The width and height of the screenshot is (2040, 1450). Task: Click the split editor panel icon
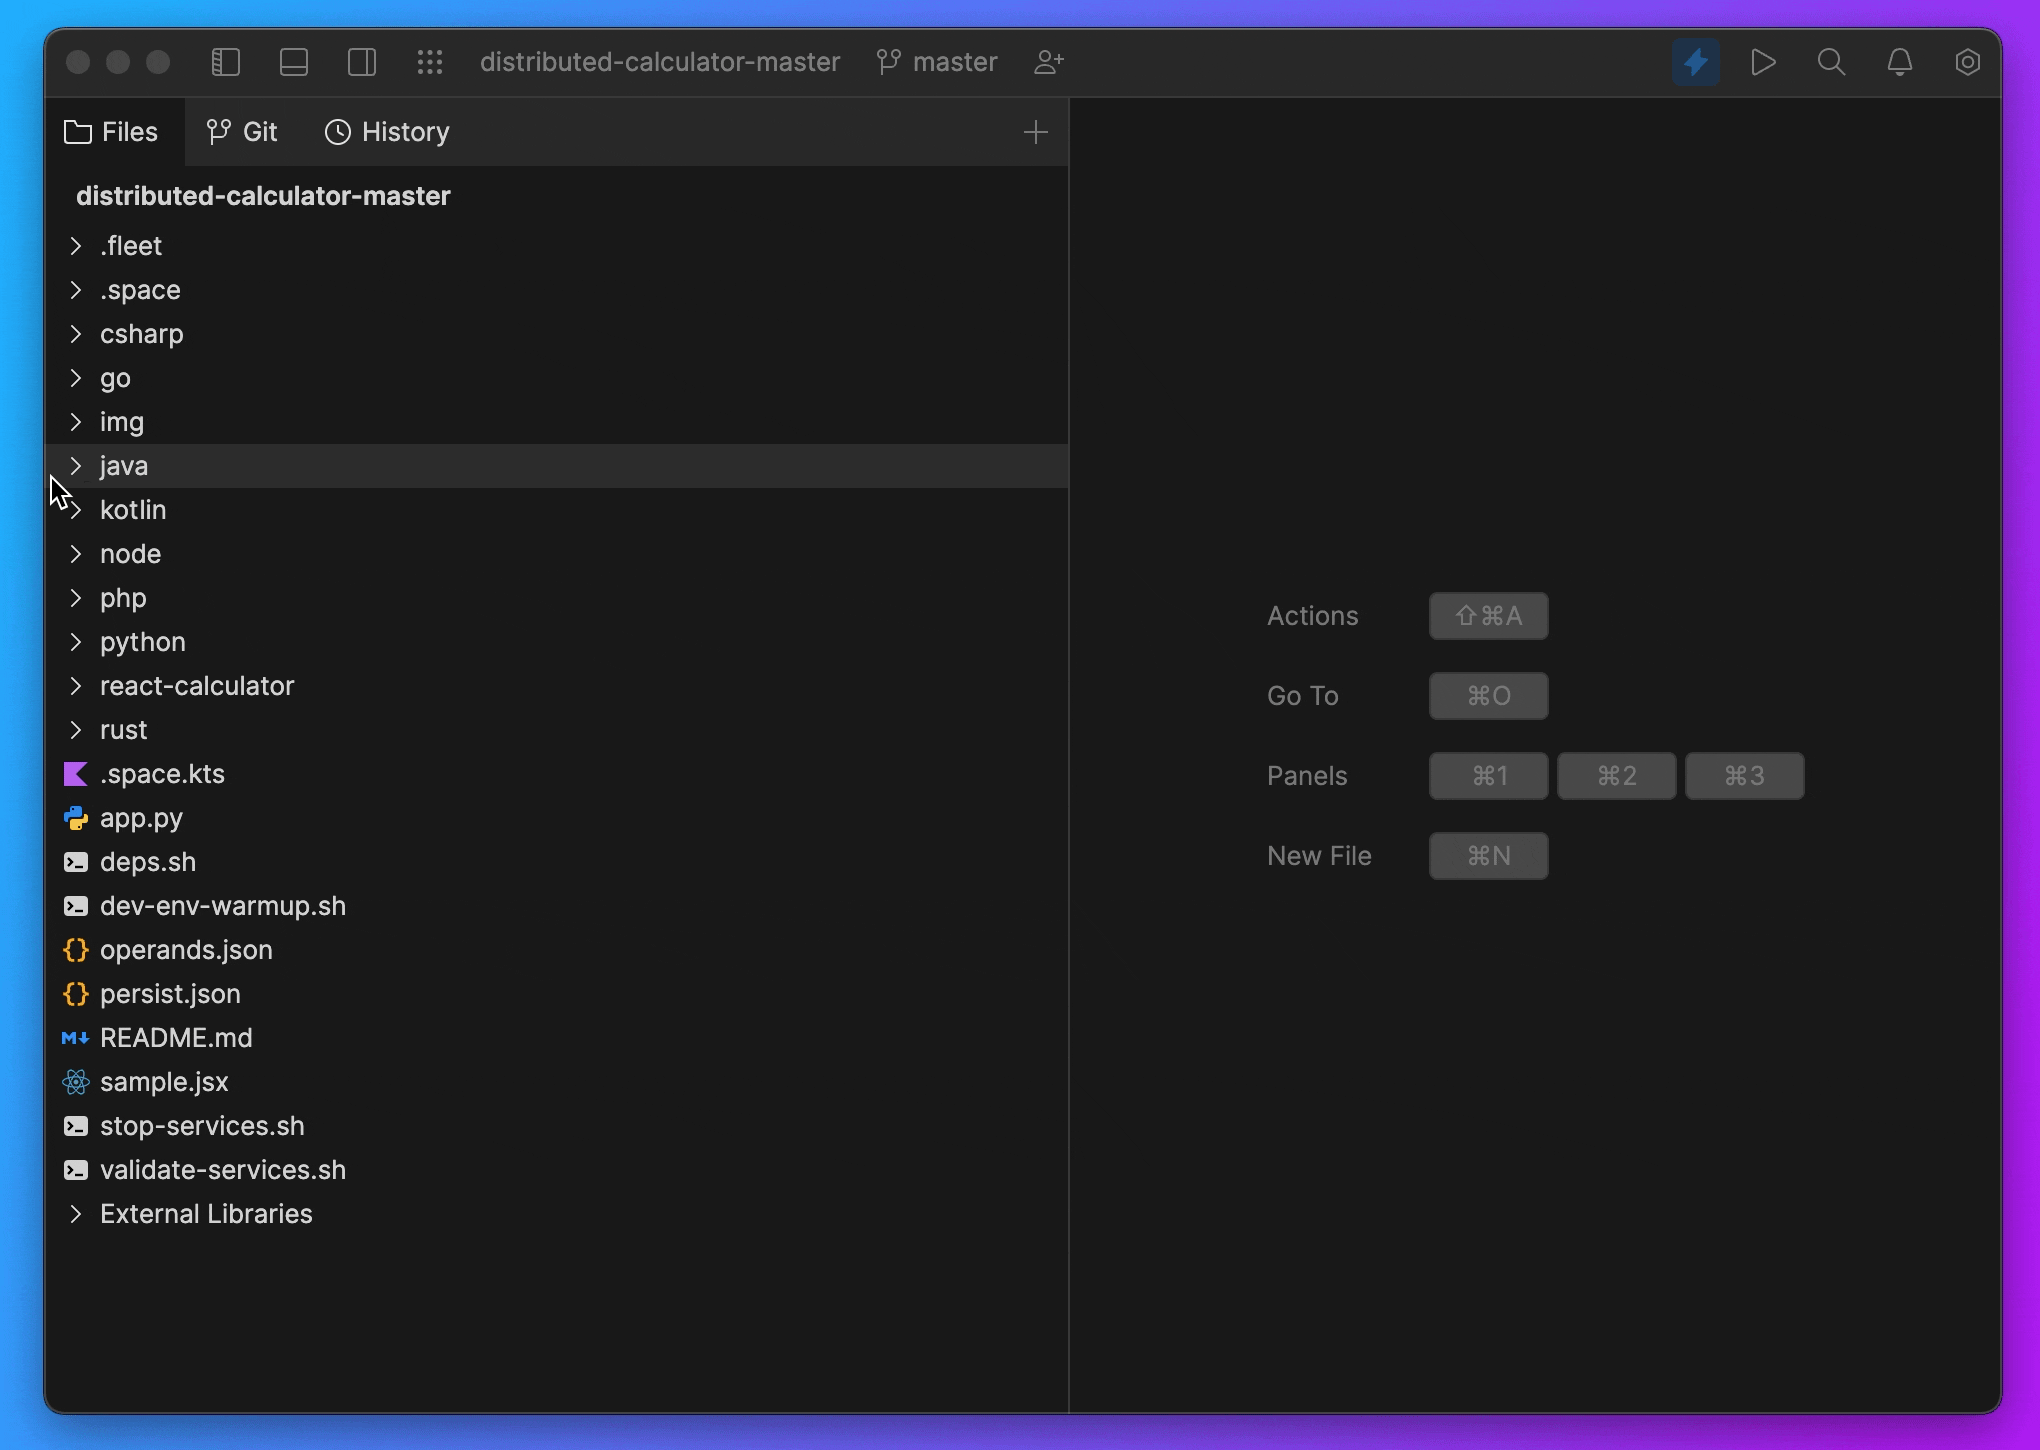(x=362, y=61)
